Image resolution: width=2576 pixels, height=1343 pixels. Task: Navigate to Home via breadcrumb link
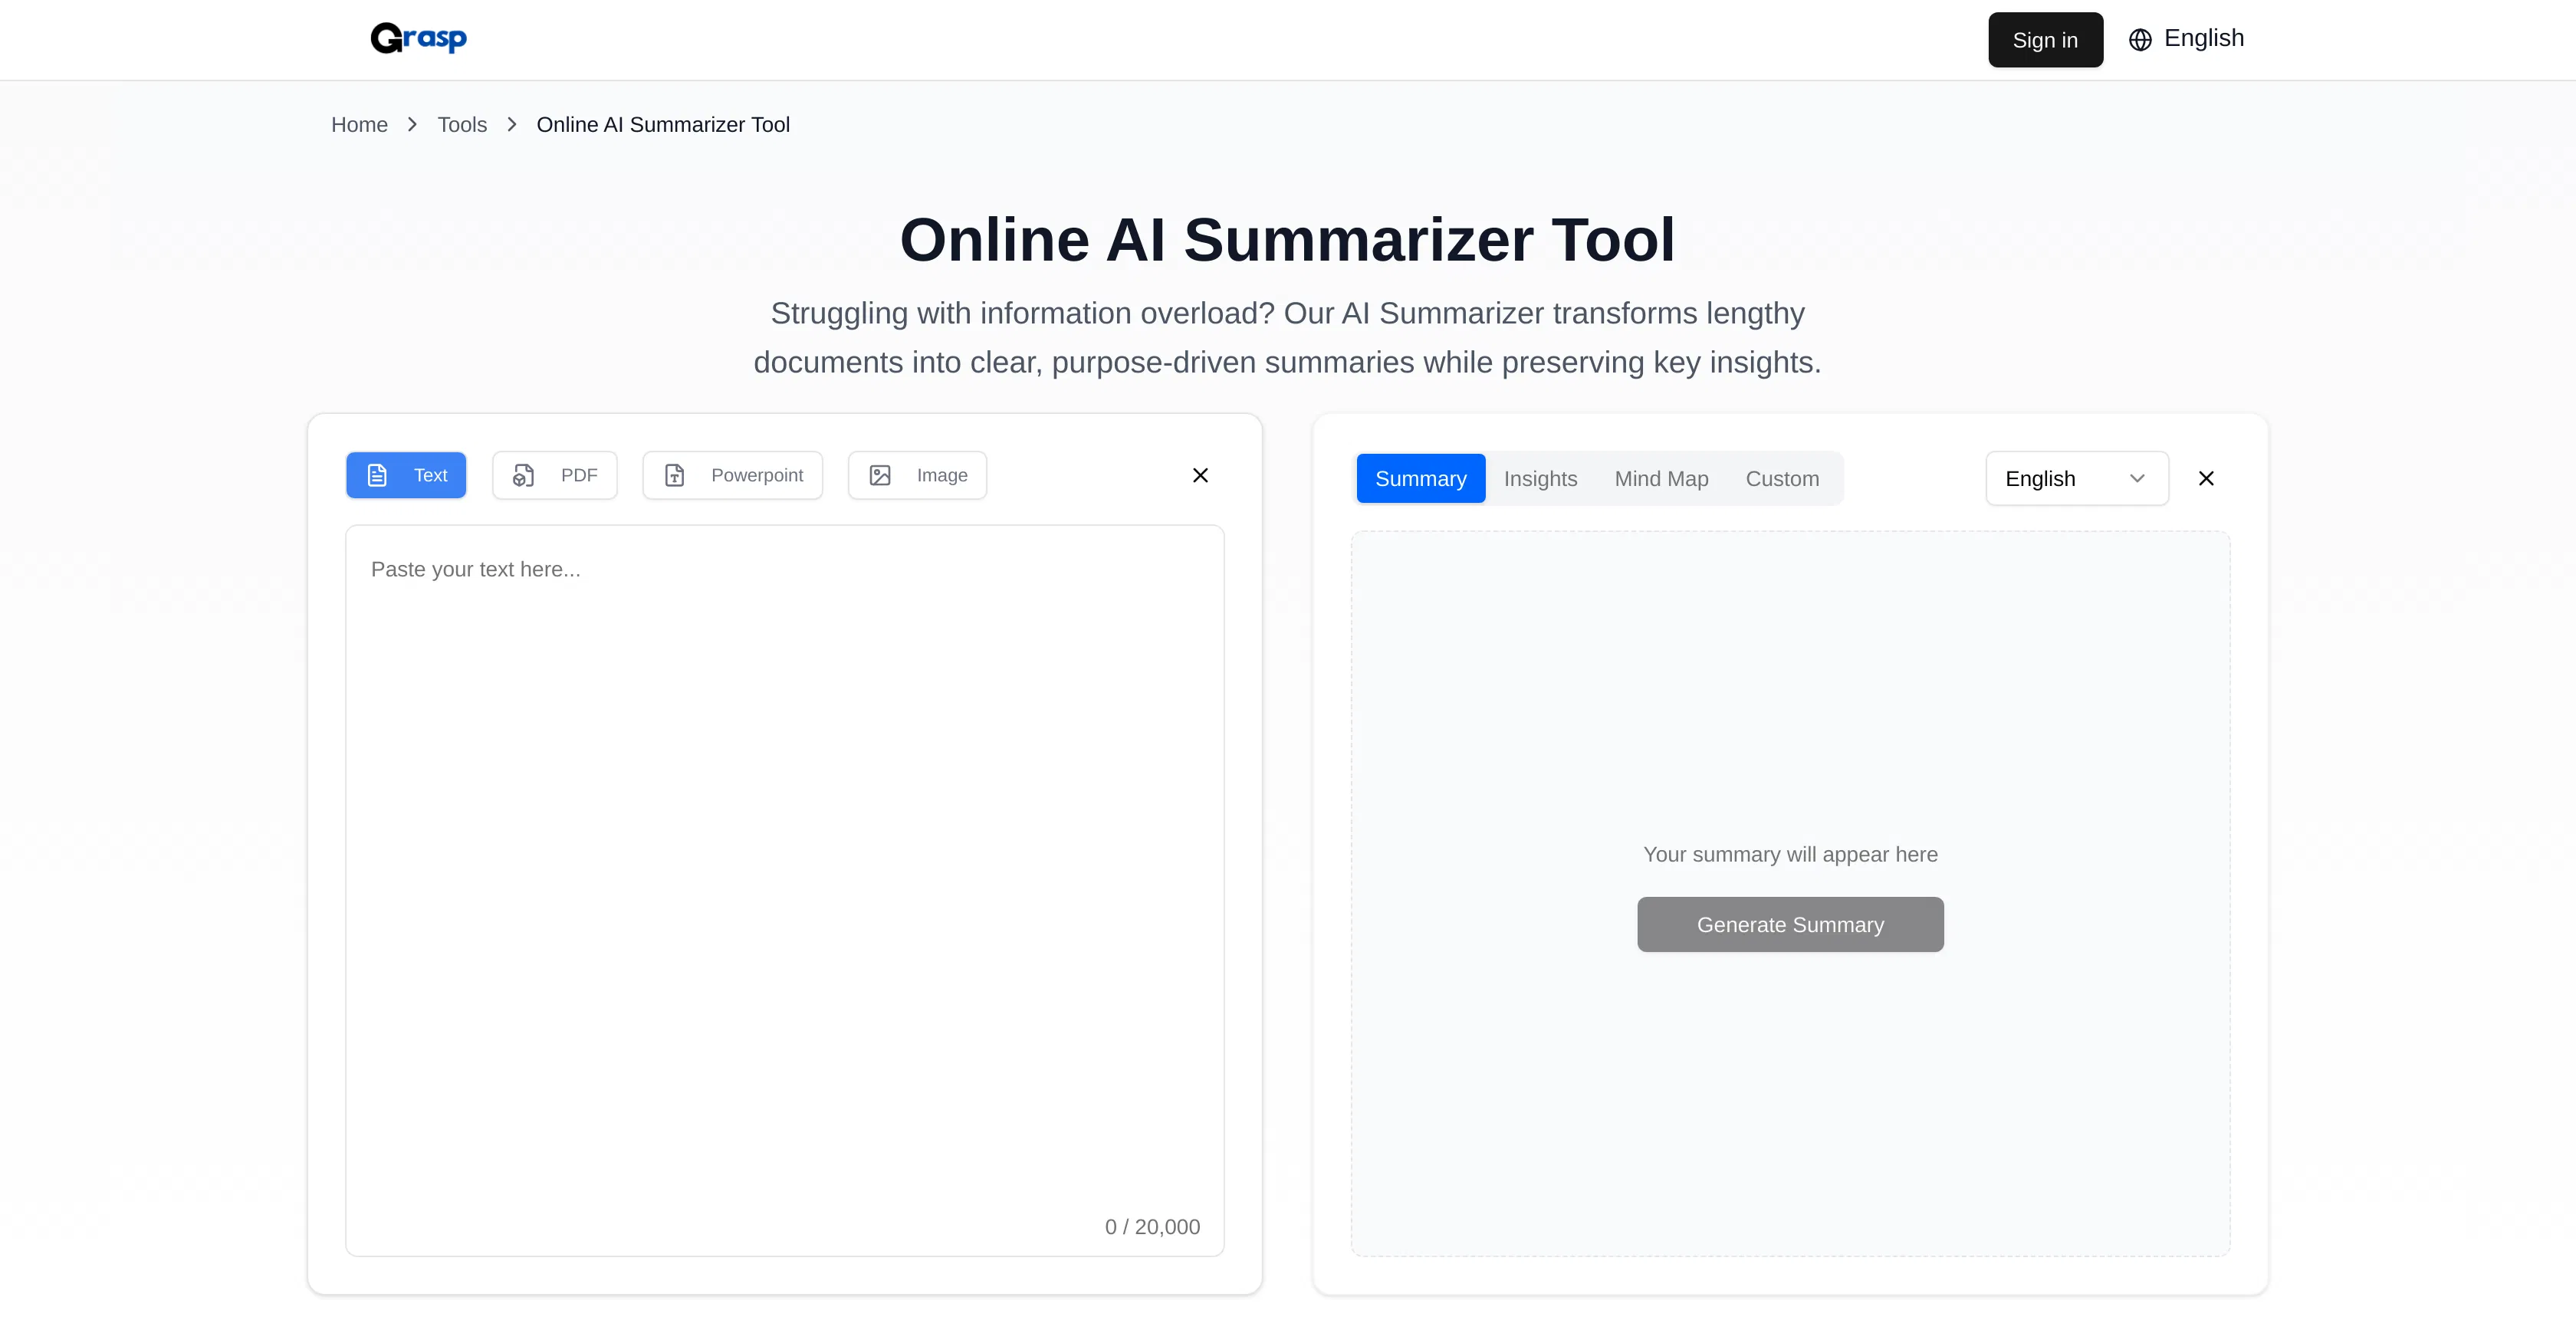coord(359,124)
